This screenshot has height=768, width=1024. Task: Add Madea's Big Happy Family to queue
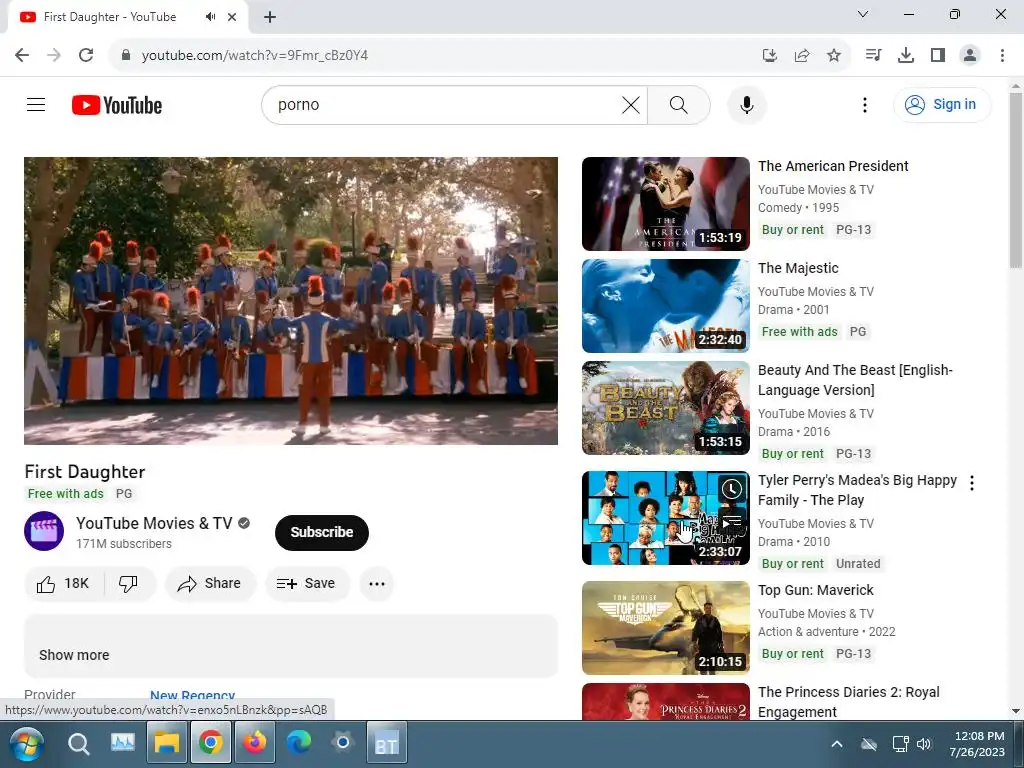(x=731, y=521)
